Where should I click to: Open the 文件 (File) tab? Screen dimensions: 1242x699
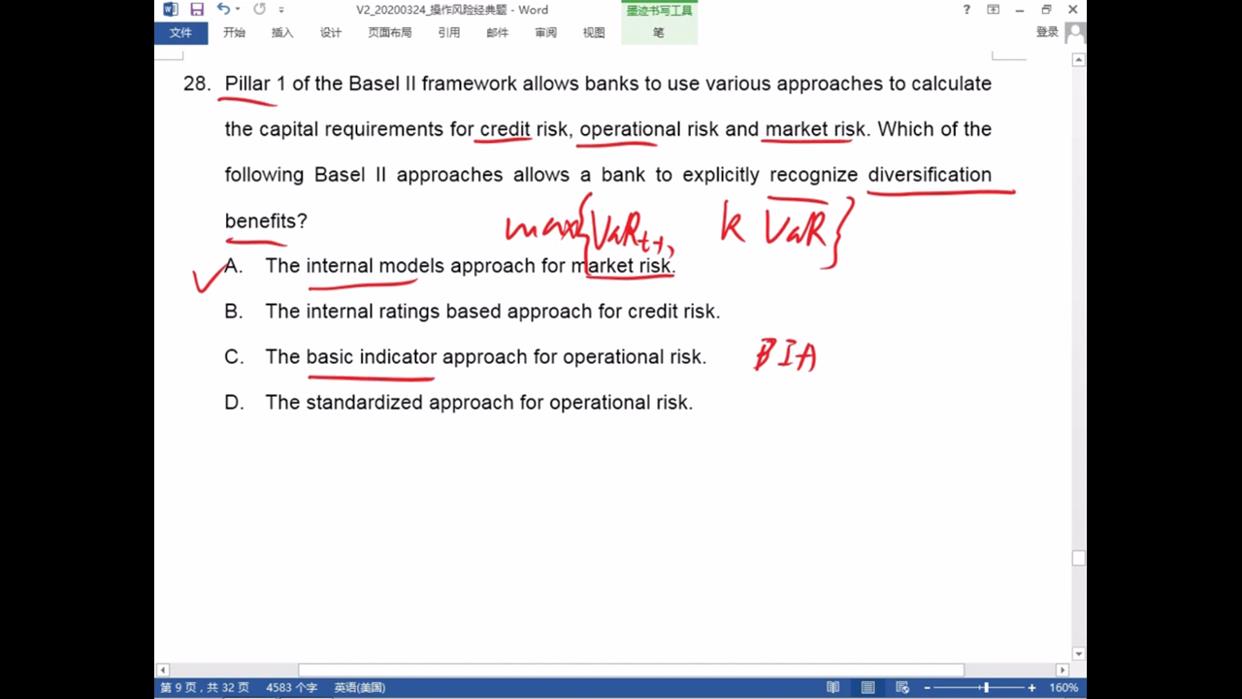pyautogui.click(x=181, y=33)
